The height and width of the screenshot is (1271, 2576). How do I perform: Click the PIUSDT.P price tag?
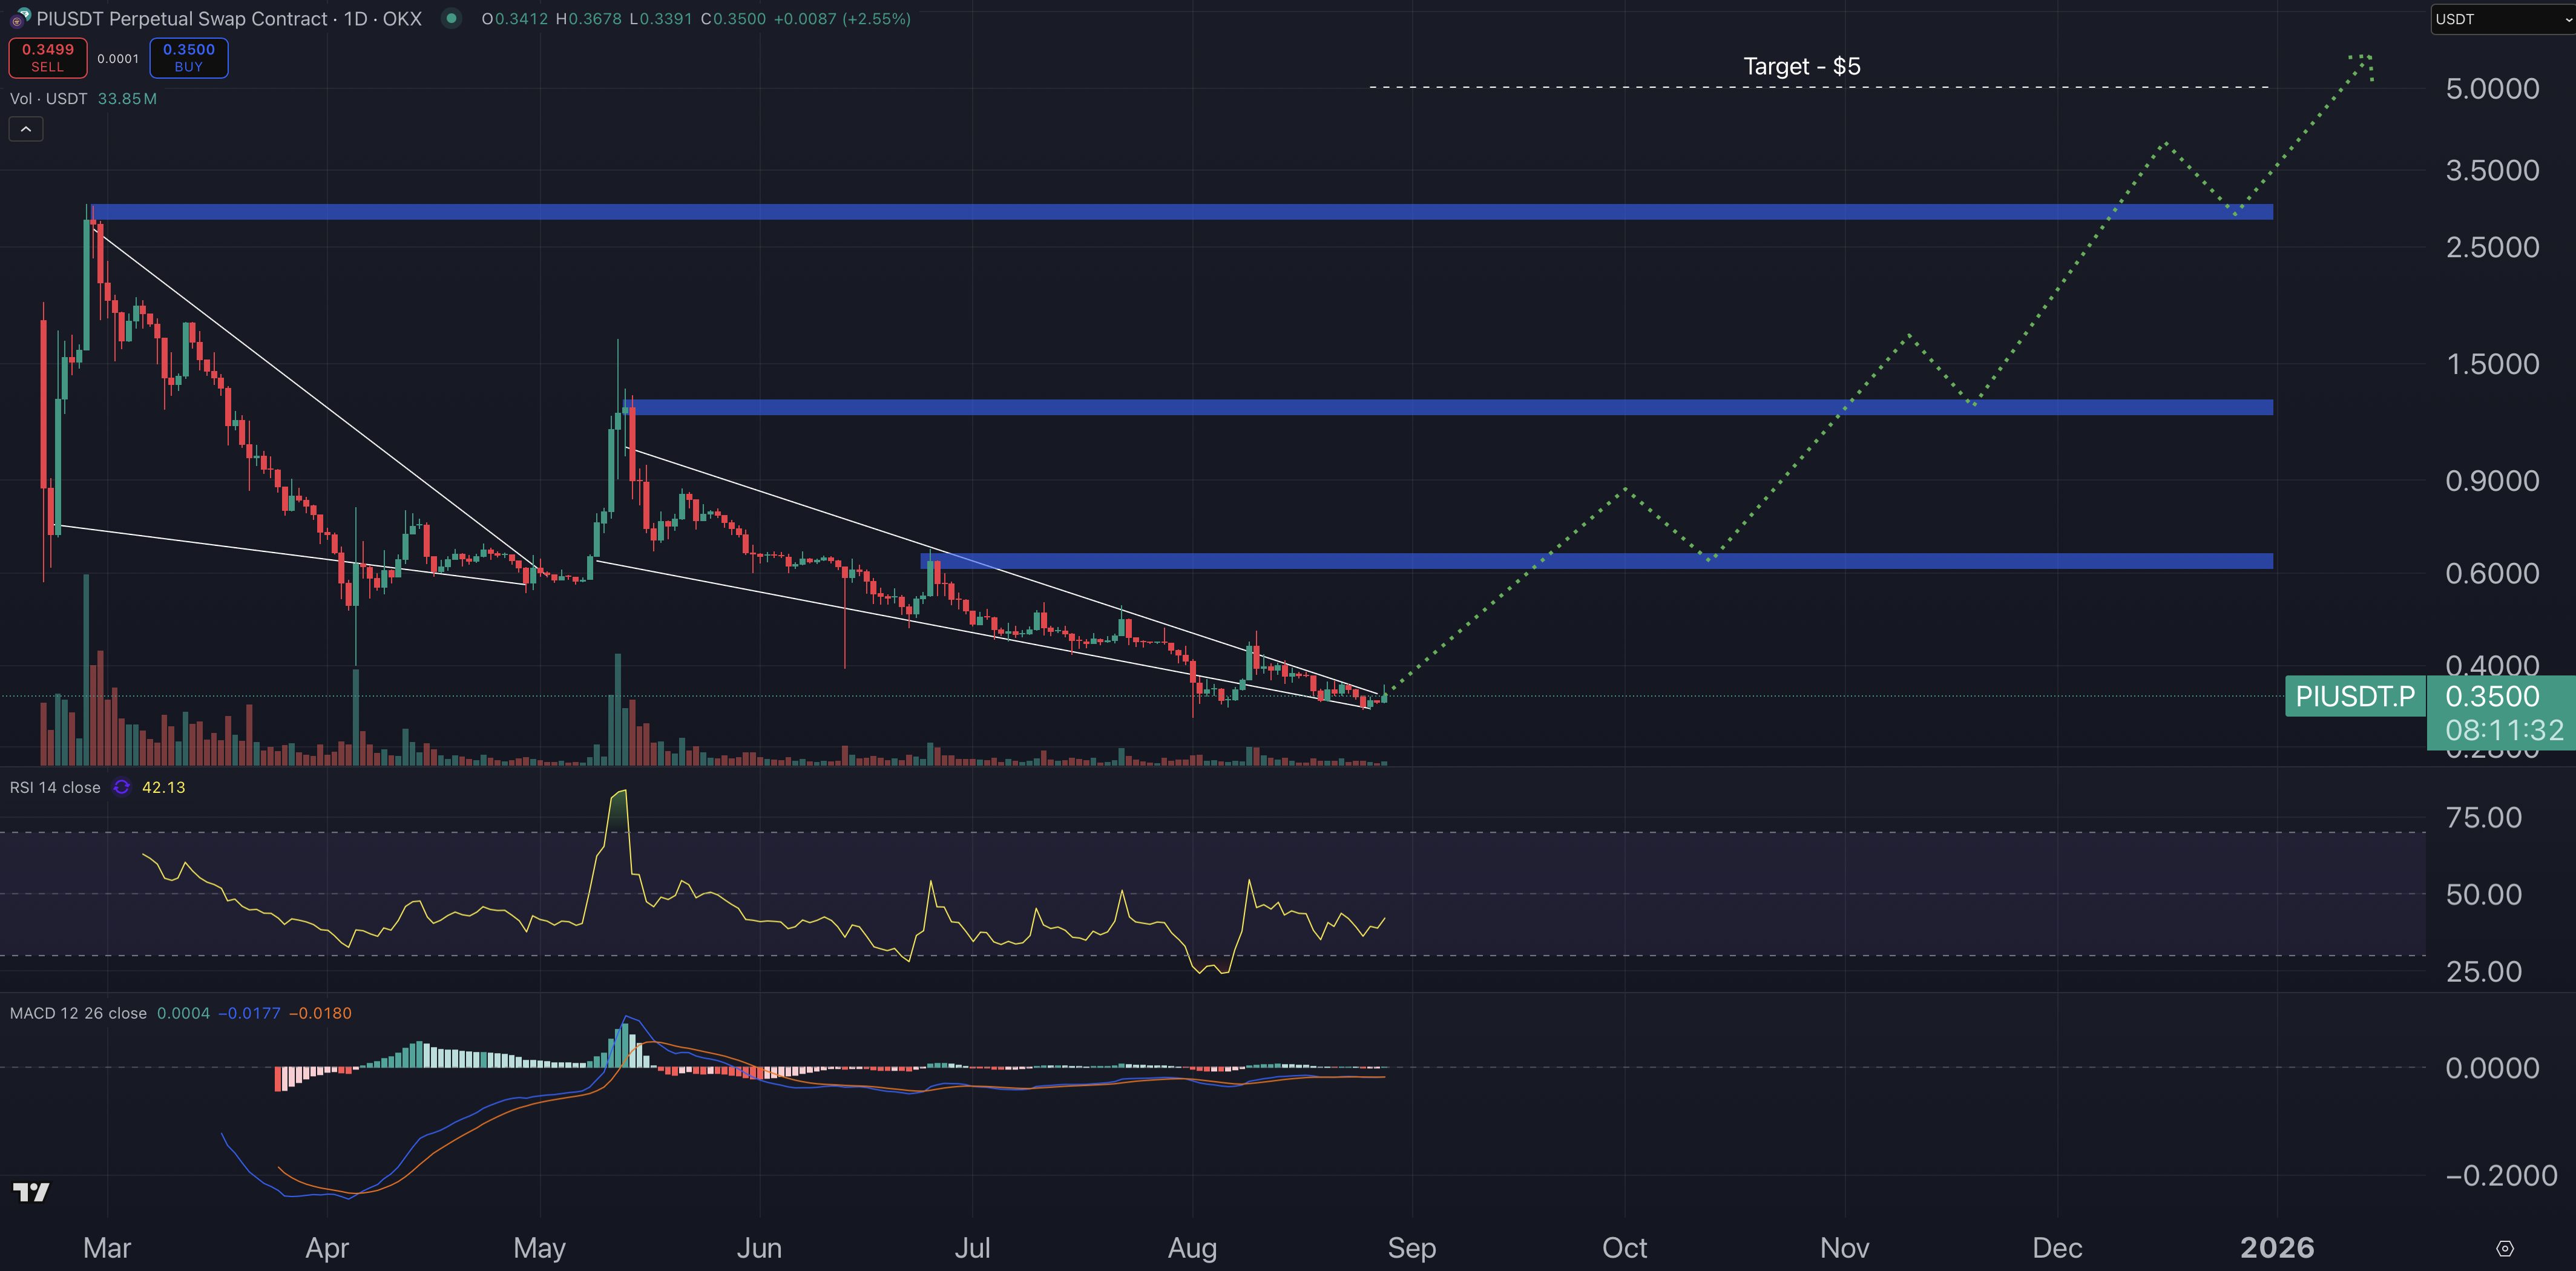(2355, 696)
